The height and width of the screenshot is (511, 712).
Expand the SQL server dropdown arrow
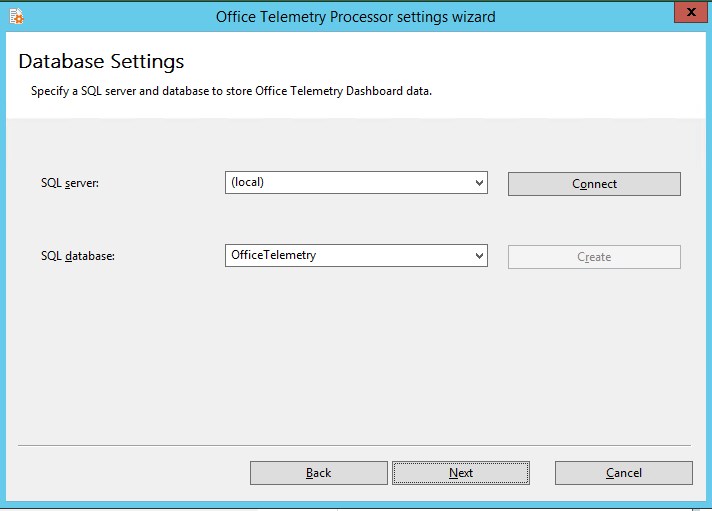click(479, 183)
